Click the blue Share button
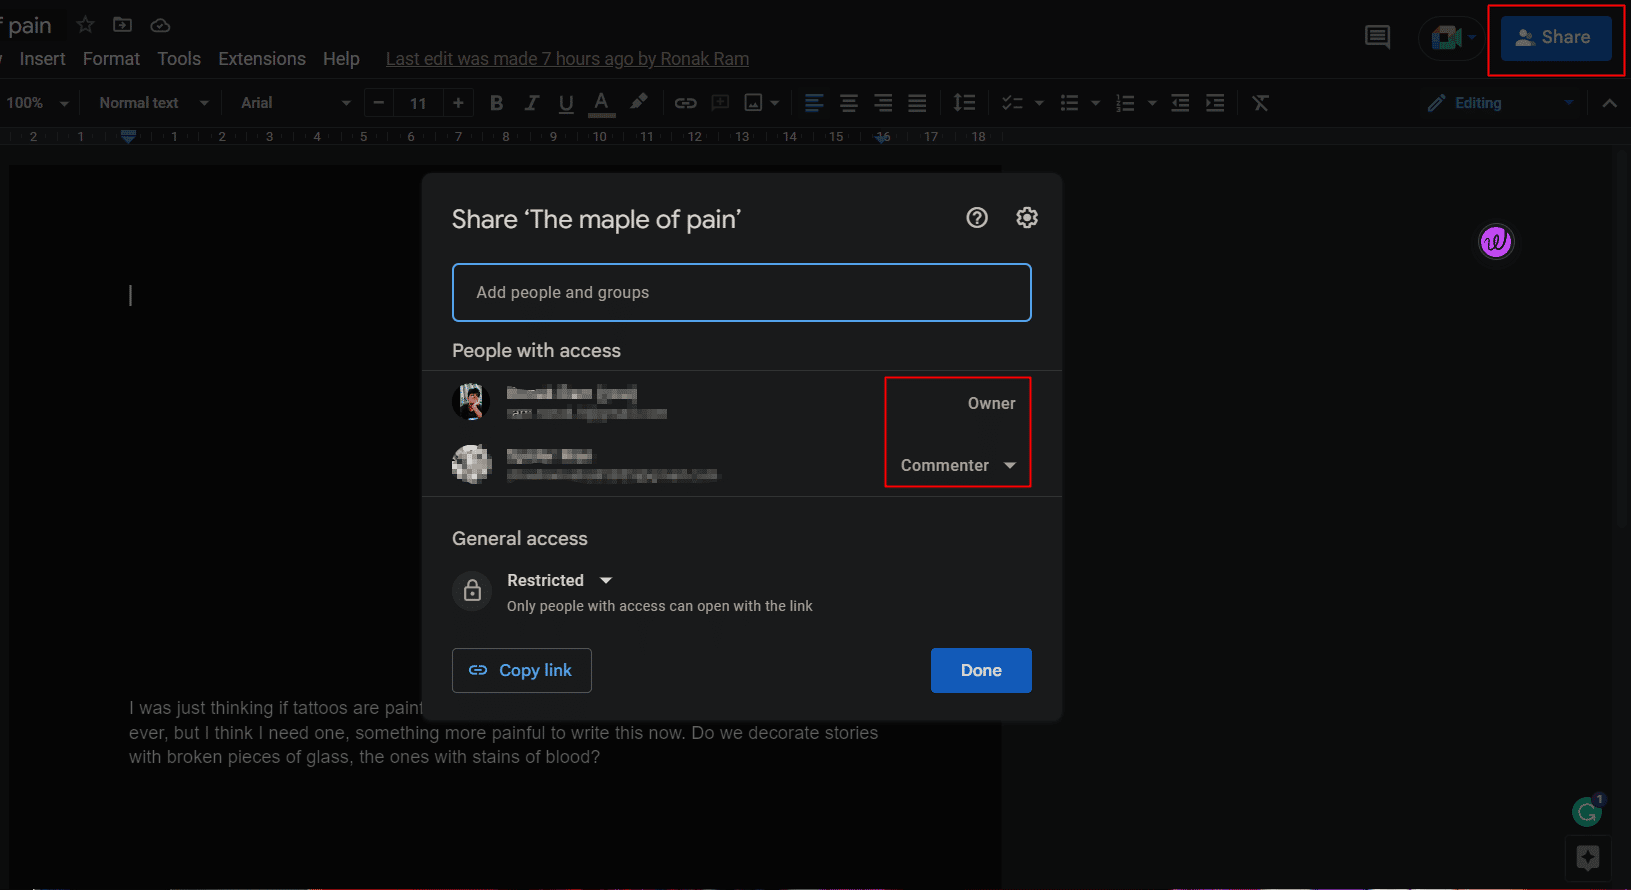The width and height of the screenshot is (1631, 890). (x=1555, y=38)
